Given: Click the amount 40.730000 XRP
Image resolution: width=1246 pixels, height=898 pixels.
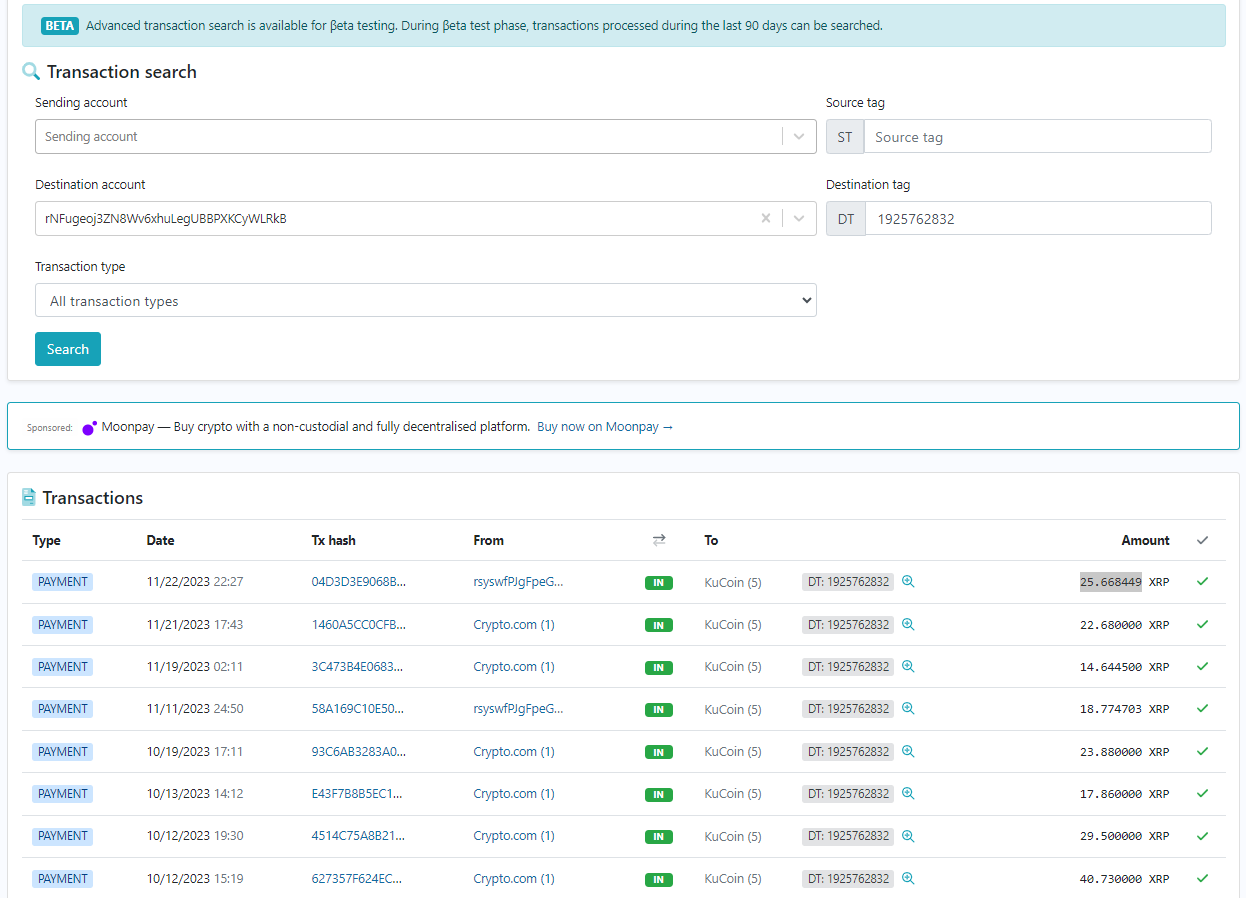Looking at the screenshot, I should tap(1124, 878).
